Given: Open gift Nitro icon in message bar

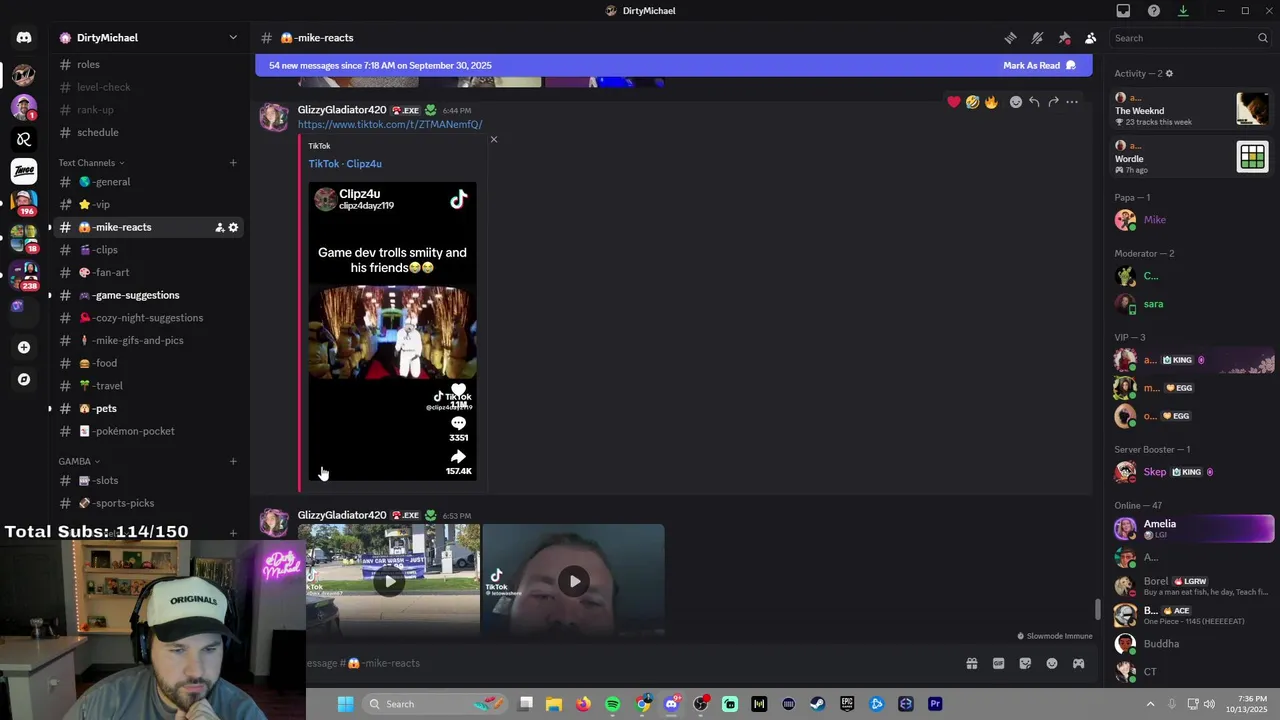Looking at the screenshot, I should tap(971, 664).
